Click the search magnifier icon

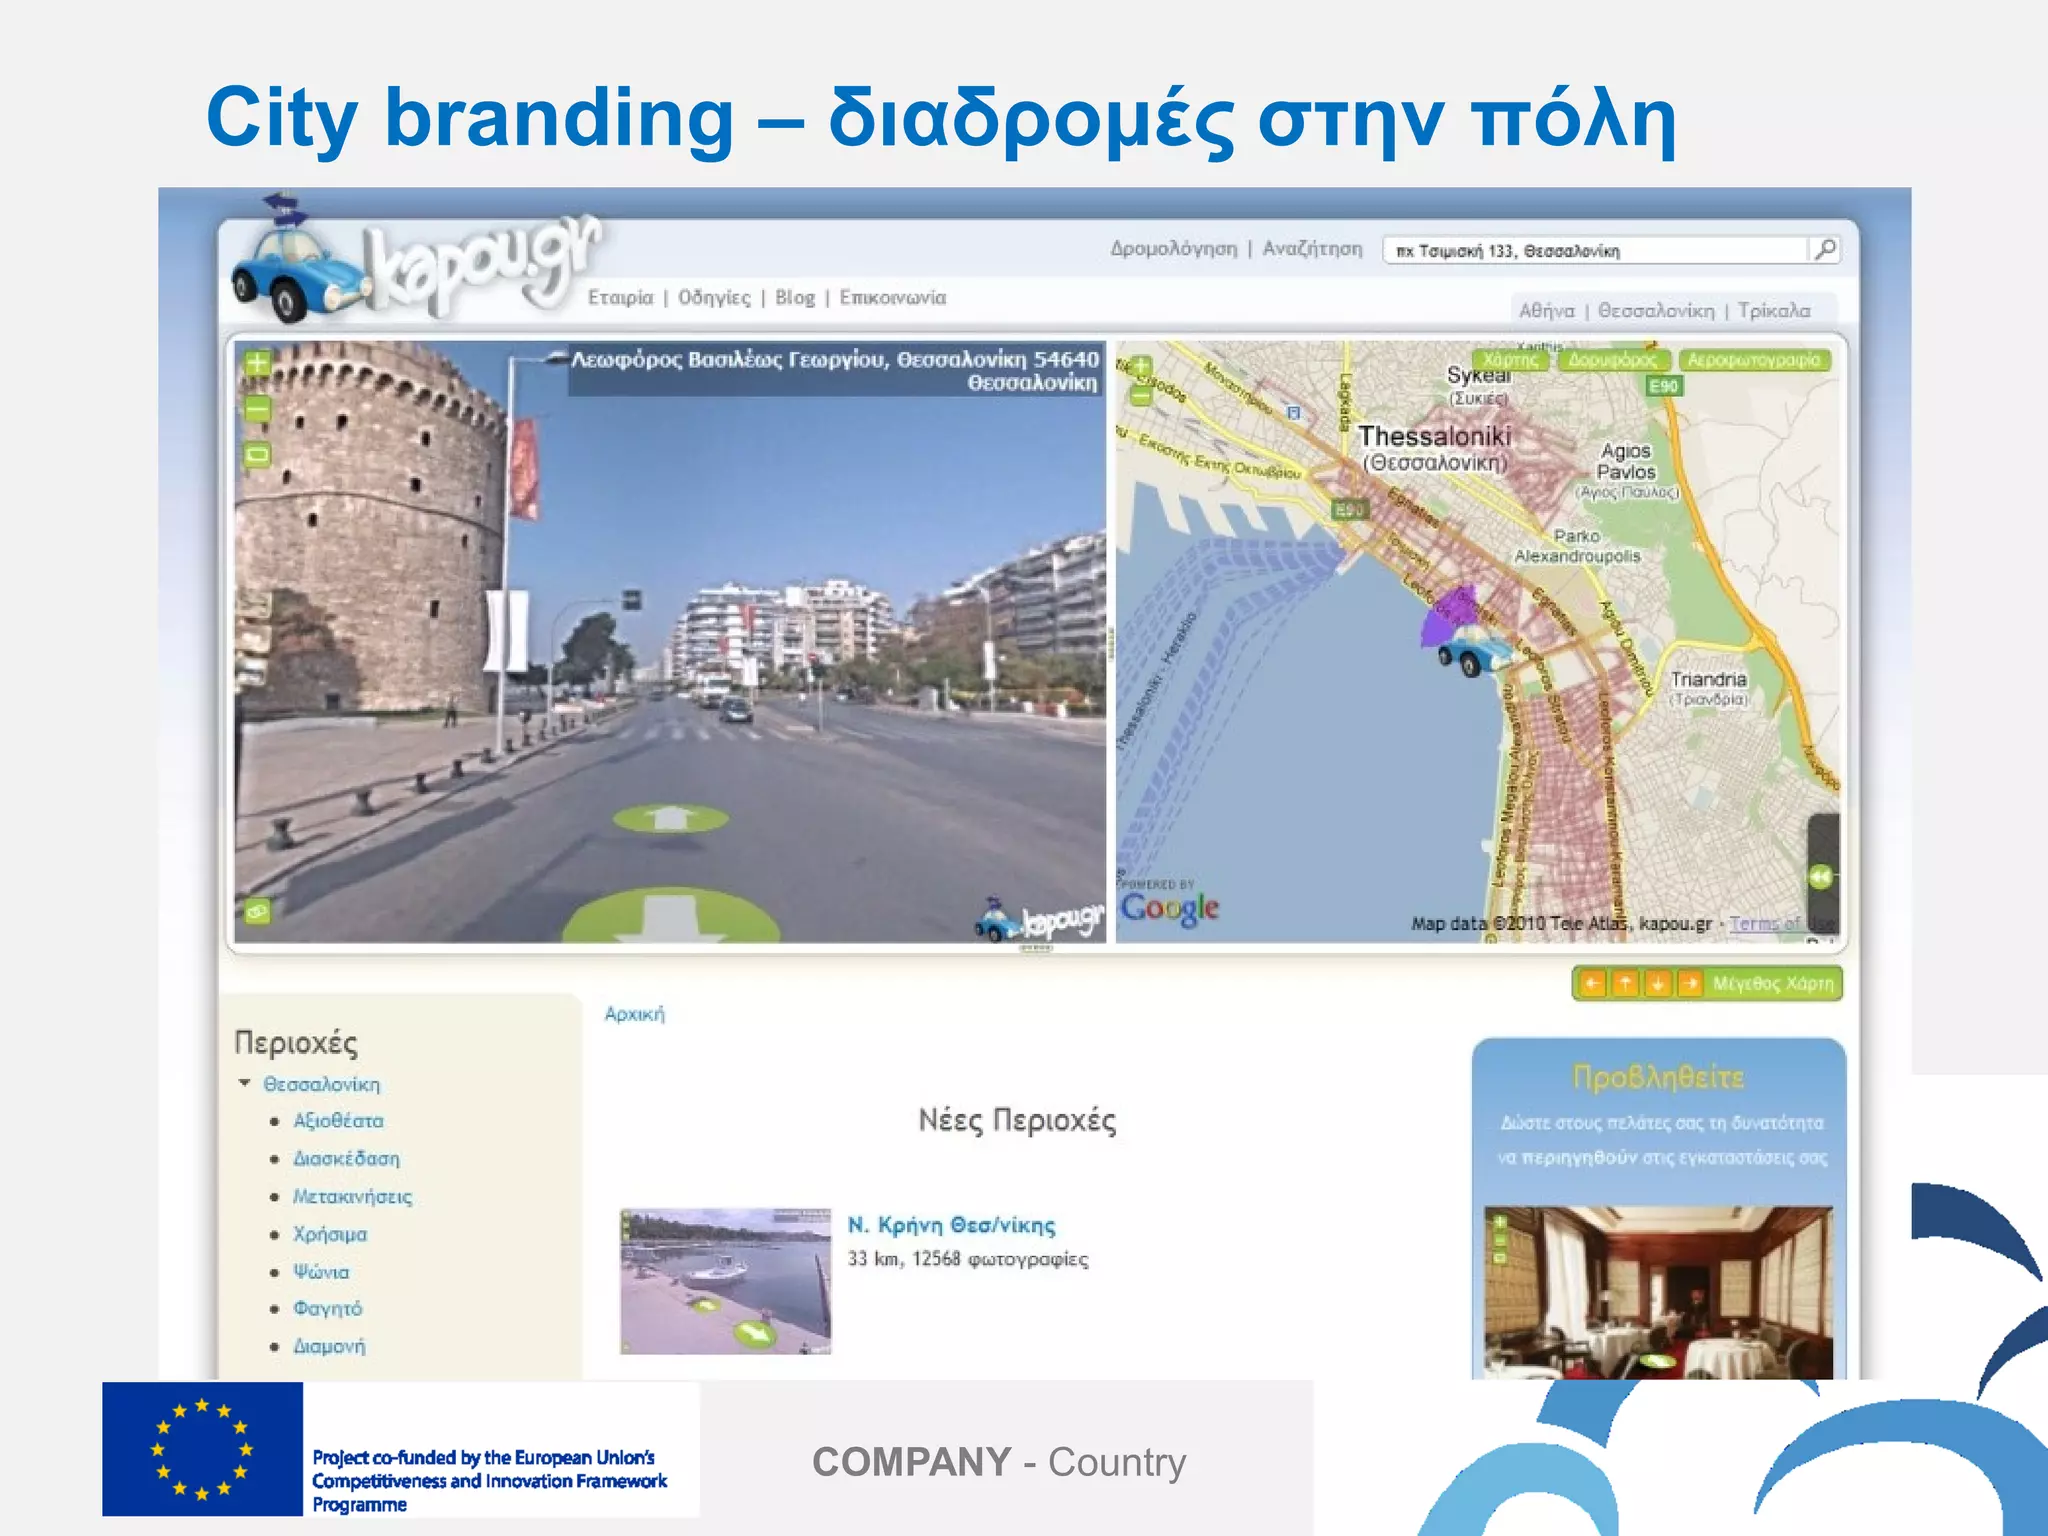[x=1825, y=249]
